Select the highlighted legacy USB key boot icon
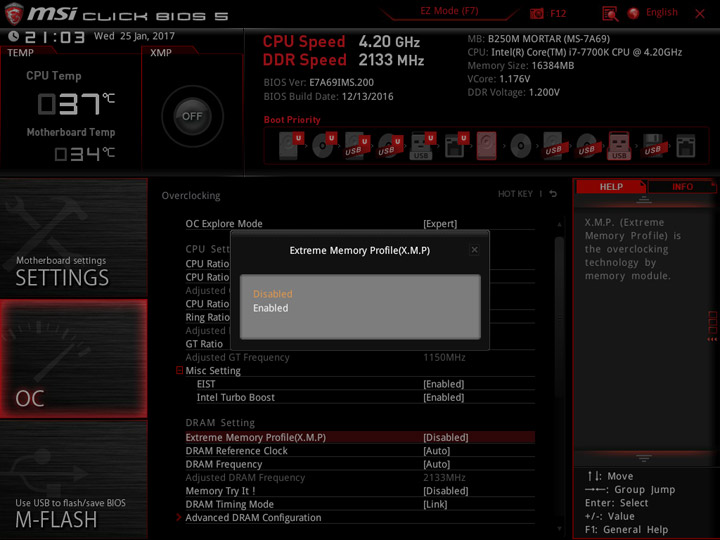This screenshot has height=540, width=720. click(x=619, y=146)
